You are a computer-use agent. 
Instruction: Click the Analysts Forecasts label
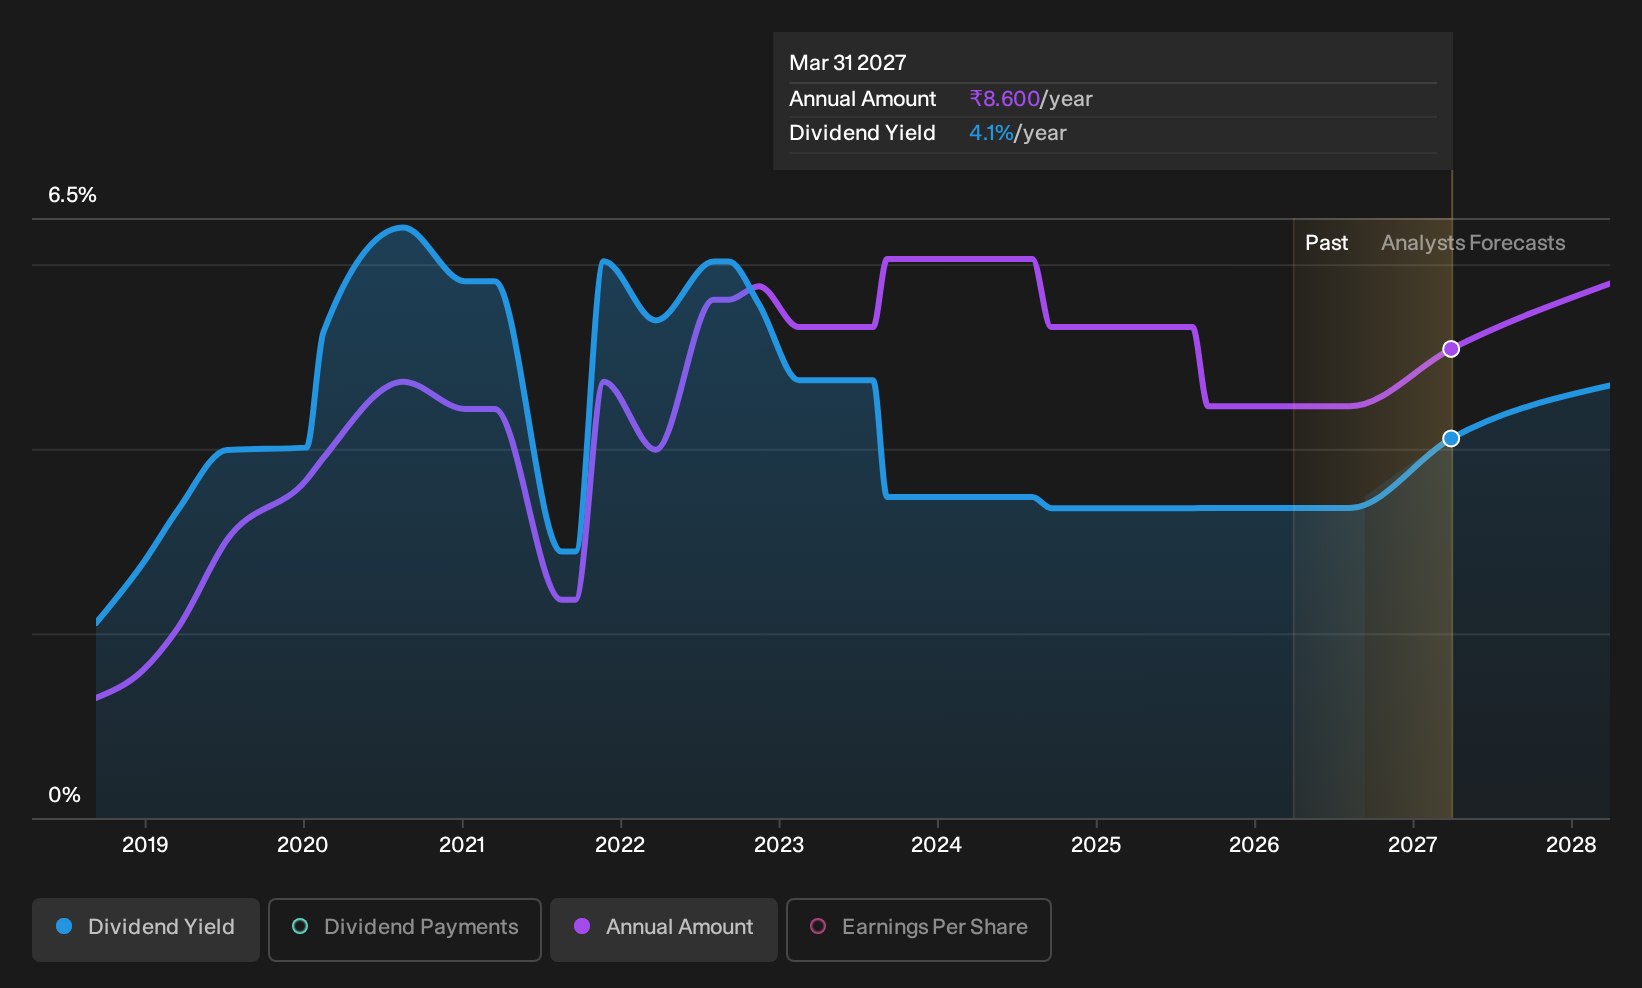1473,243
